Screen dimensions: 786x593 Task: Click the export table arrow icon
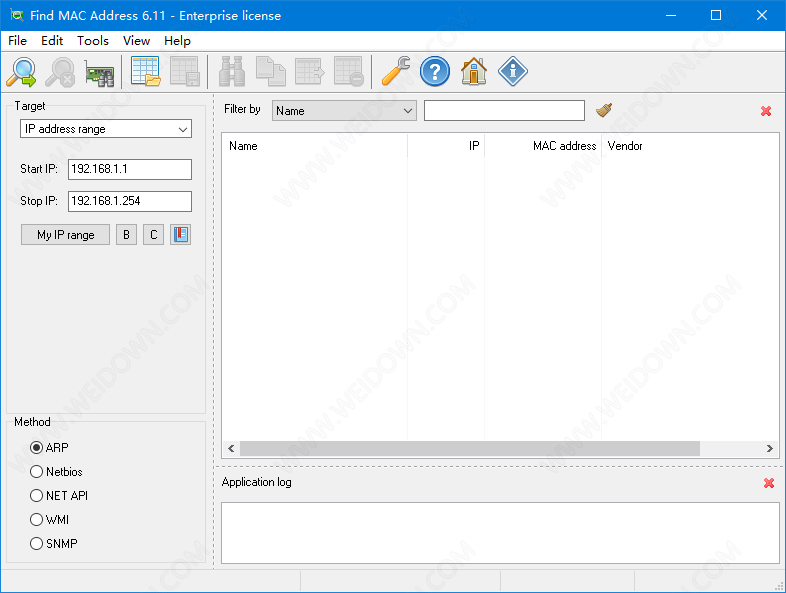click(x=309, y=72)
